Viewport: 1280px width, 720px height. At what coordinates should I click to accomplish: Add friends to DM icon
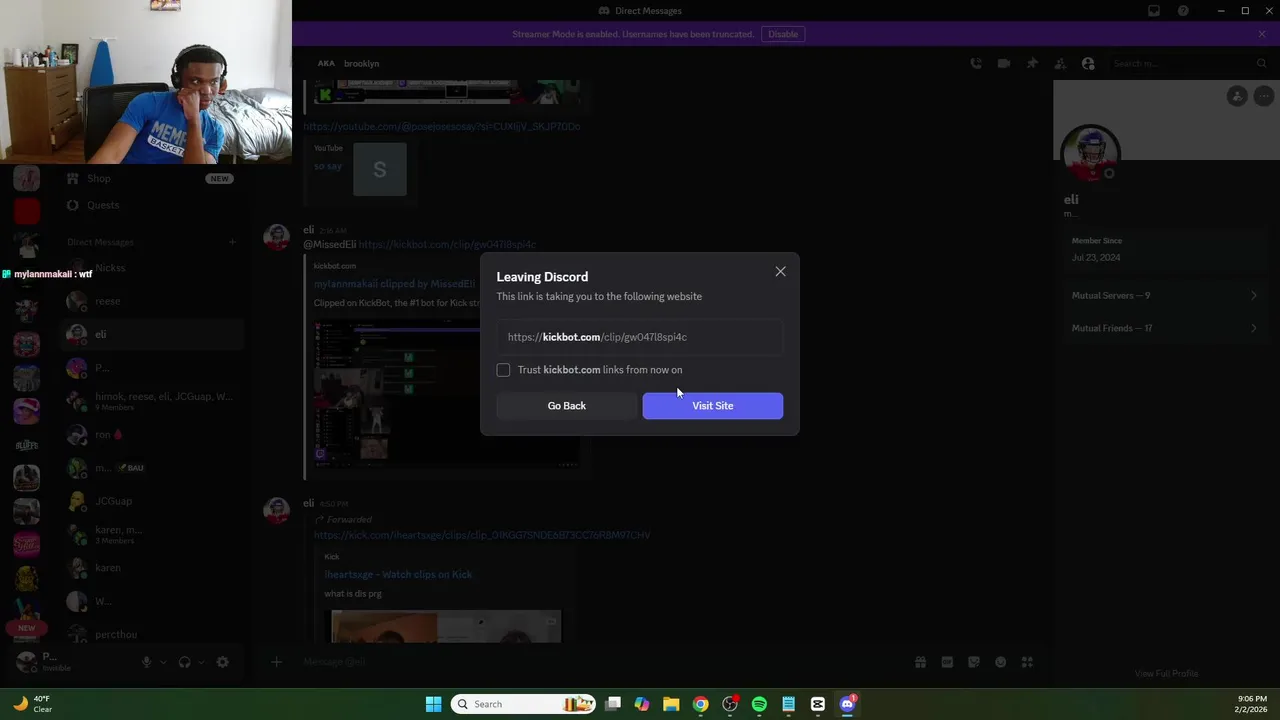(x=1060, y=63)
